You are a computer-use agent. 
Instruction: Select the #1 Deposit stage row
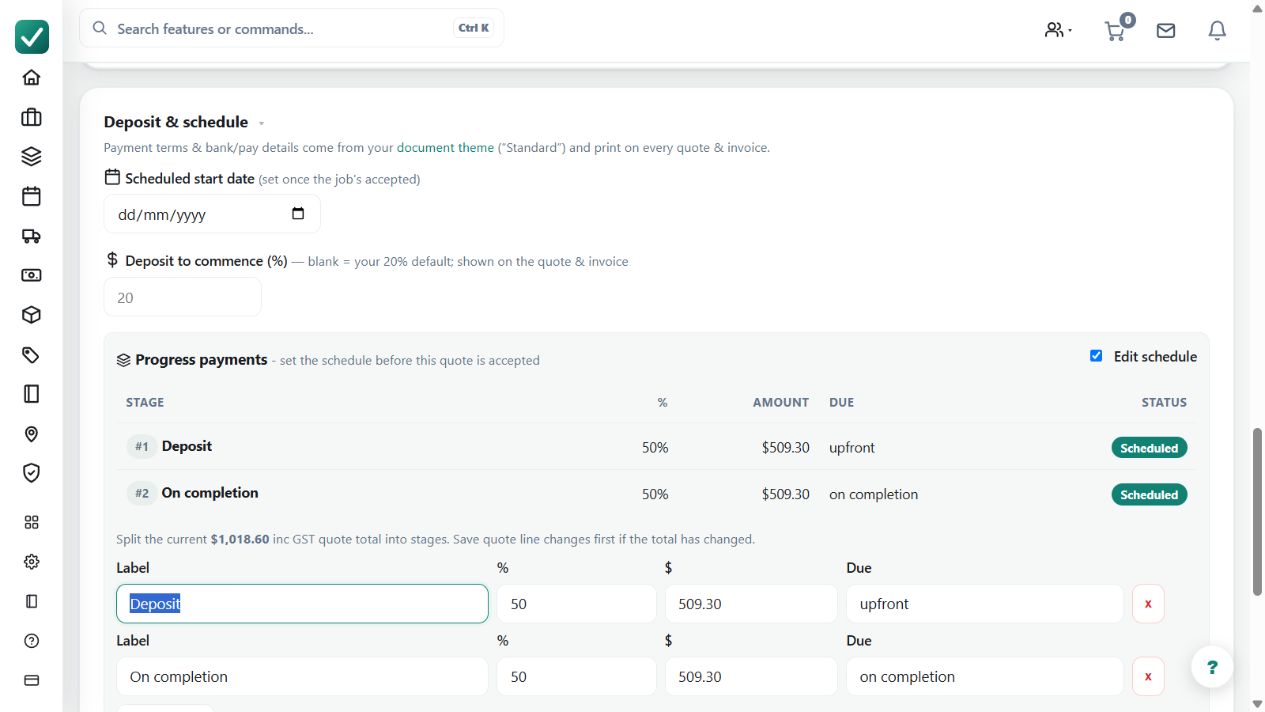(x=656, y=447)
